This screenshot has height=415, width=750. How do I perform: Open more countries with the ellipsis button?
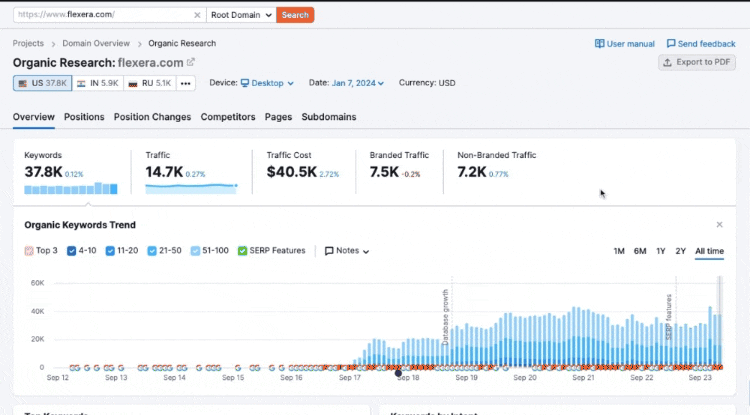tap(186, 83)
